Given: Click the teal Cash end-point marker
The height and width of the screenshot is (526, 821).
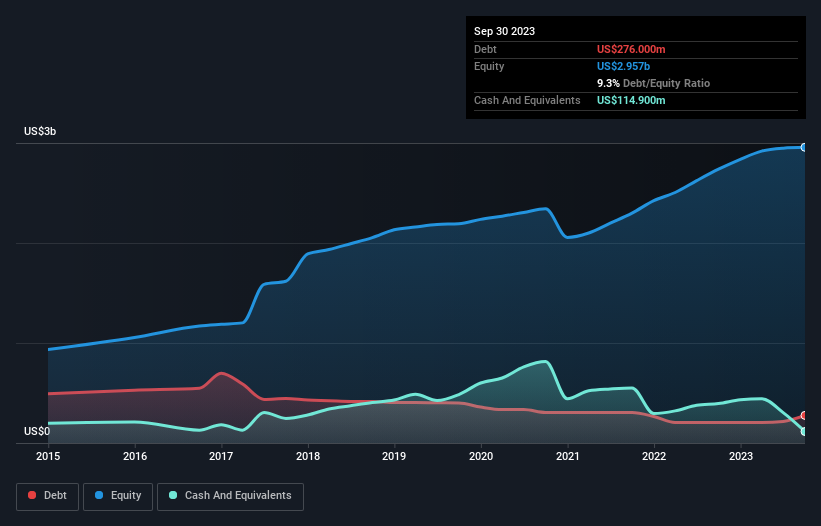Looking at the screenshot, I should [804, 432].
